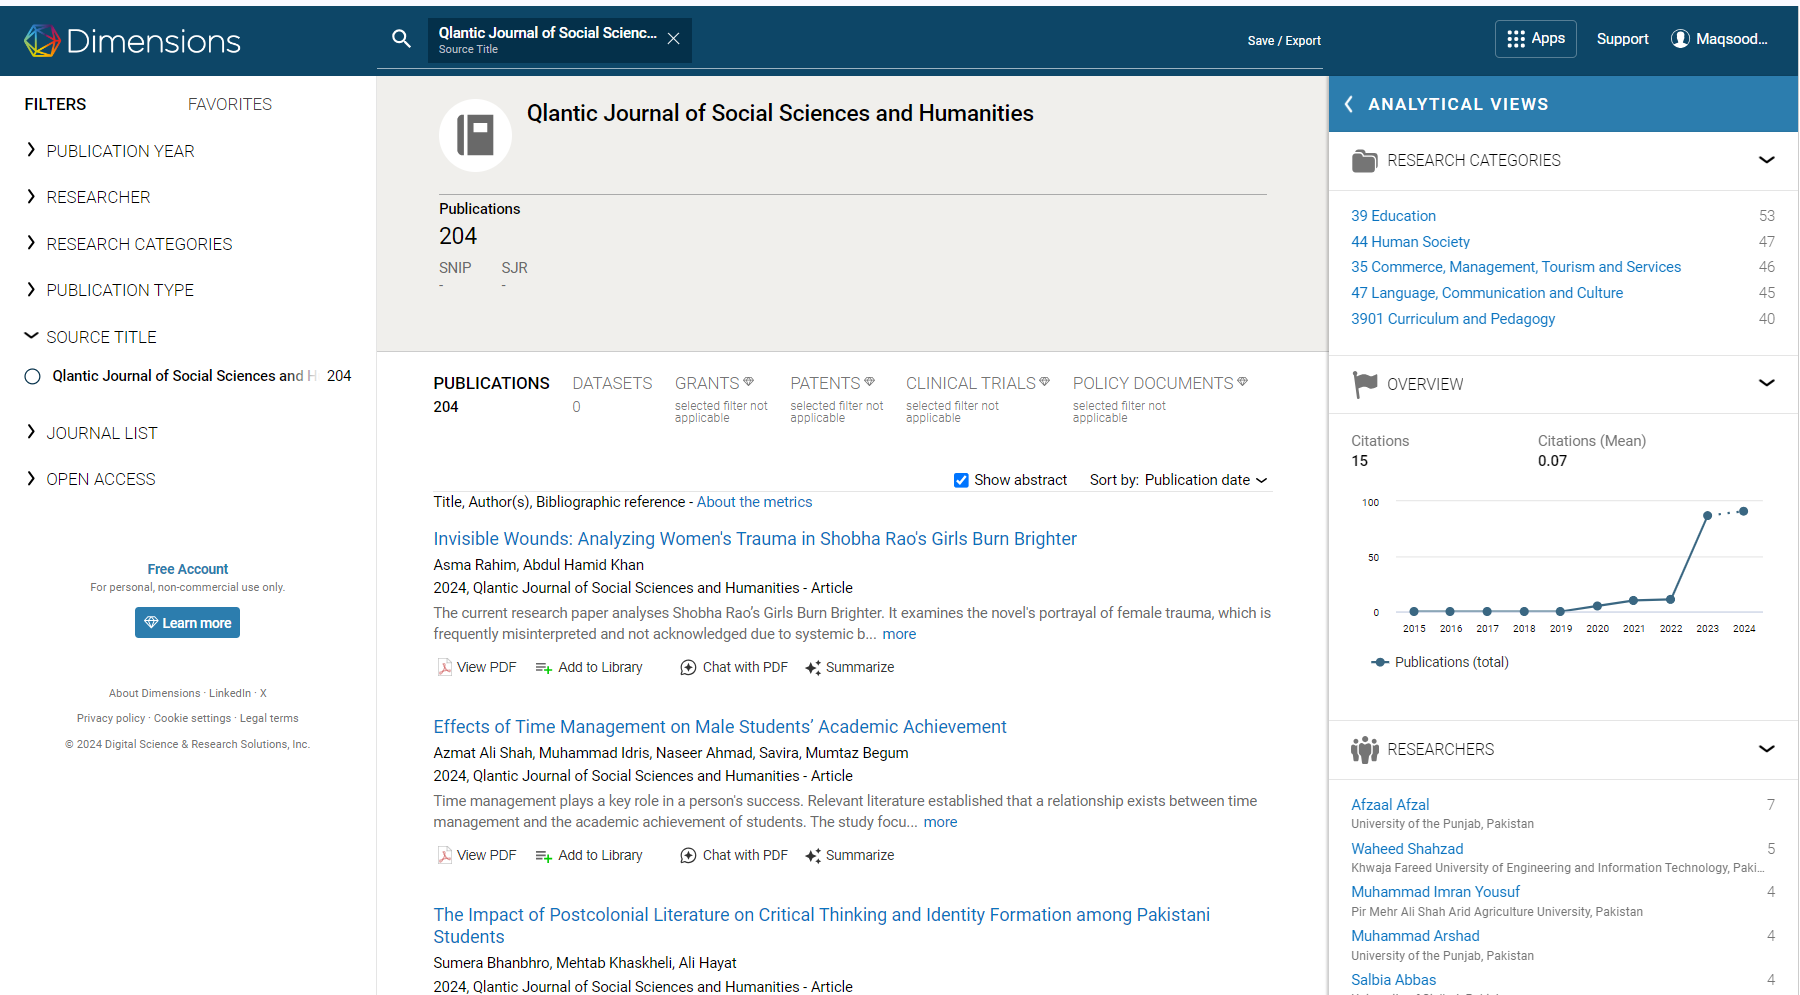This screenshot has height=995, width=1800.
Task: Remove the Qlantic Journal source title filter chip
Action: click(x=674, y=39)
